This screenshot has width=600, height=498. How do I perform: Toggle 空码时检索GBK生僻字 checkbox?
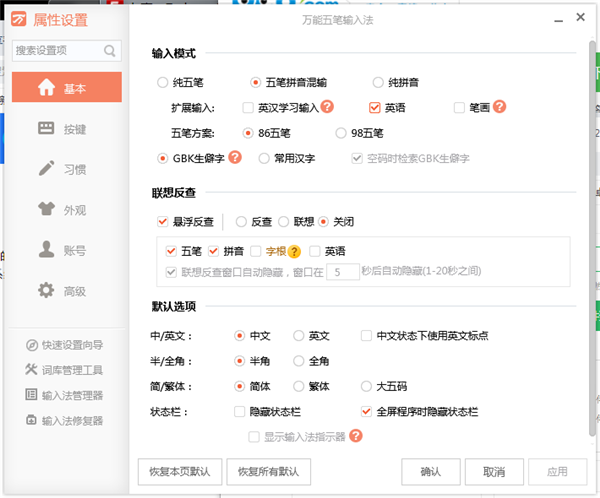click(357, 158)
